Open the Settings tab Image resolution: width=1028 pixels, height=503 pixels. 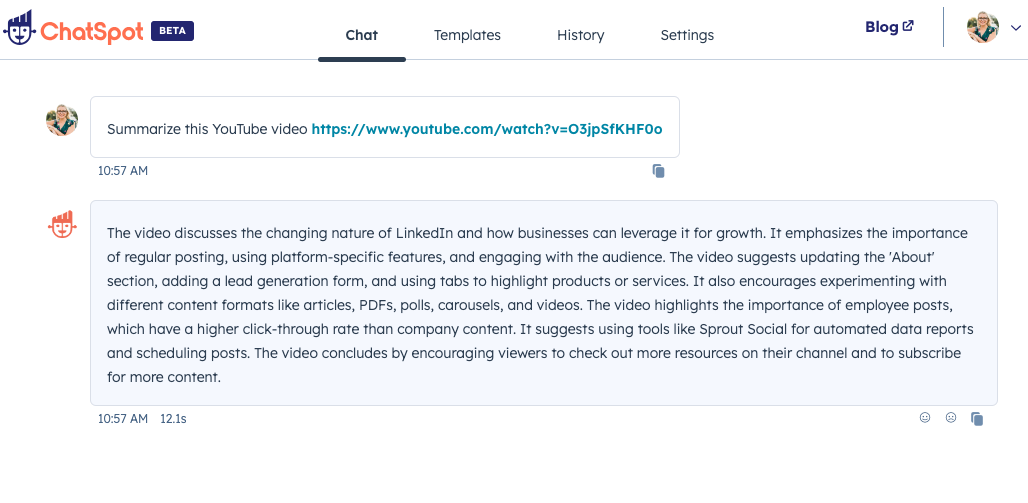pyautogui.click(x=687, y=35)
